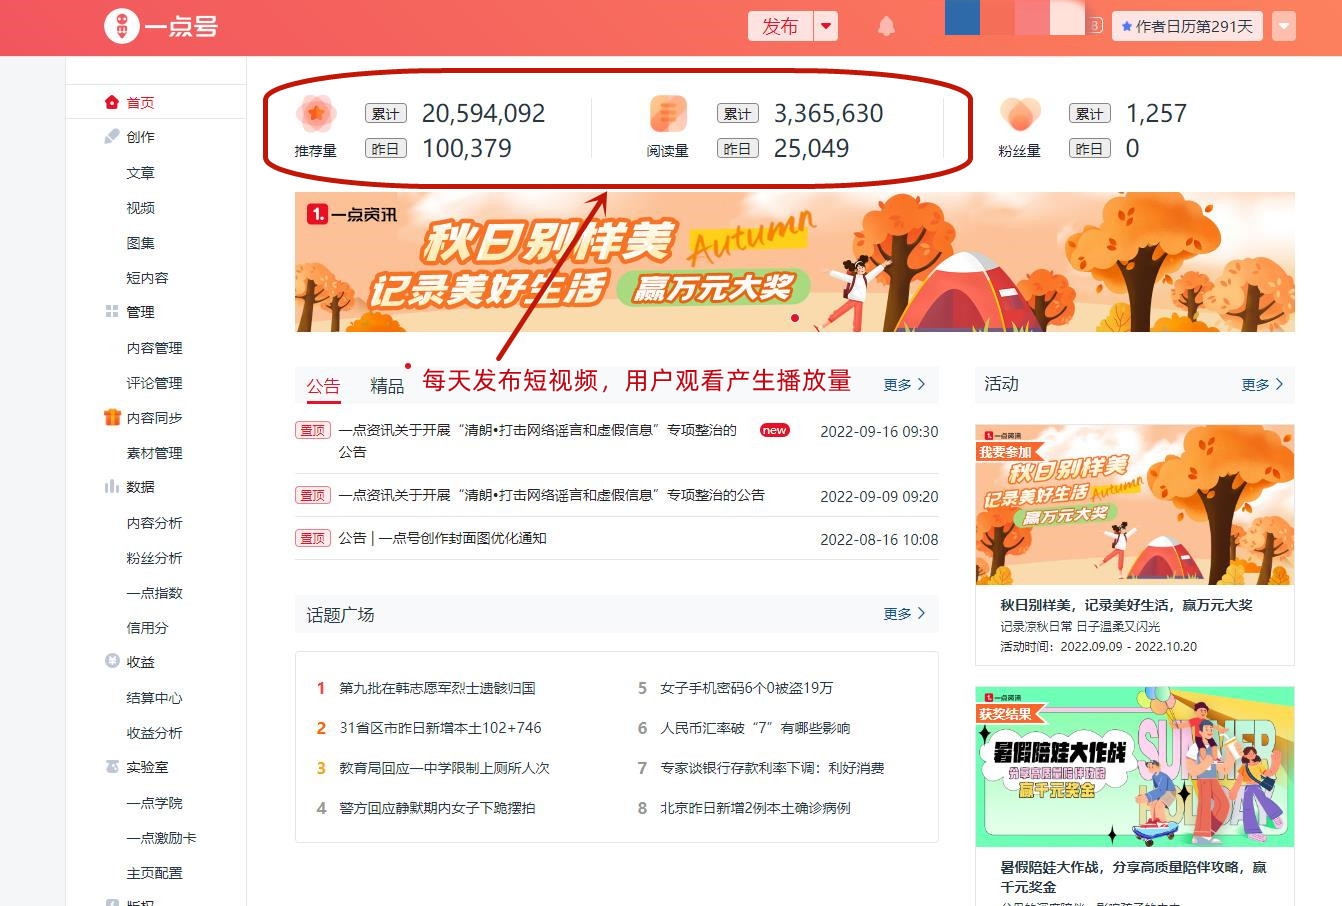The image size is (1342, 906).
Task: Switch to the 精品 tab
Action: (386, 384)
